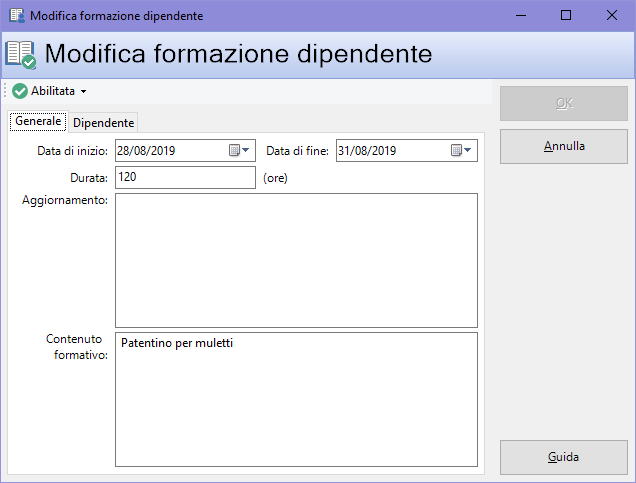Minimize the Modifica formazione dipendente window
Image resolution: width=636 pixels, height=483 pixels.
click(x=521, y=15)
